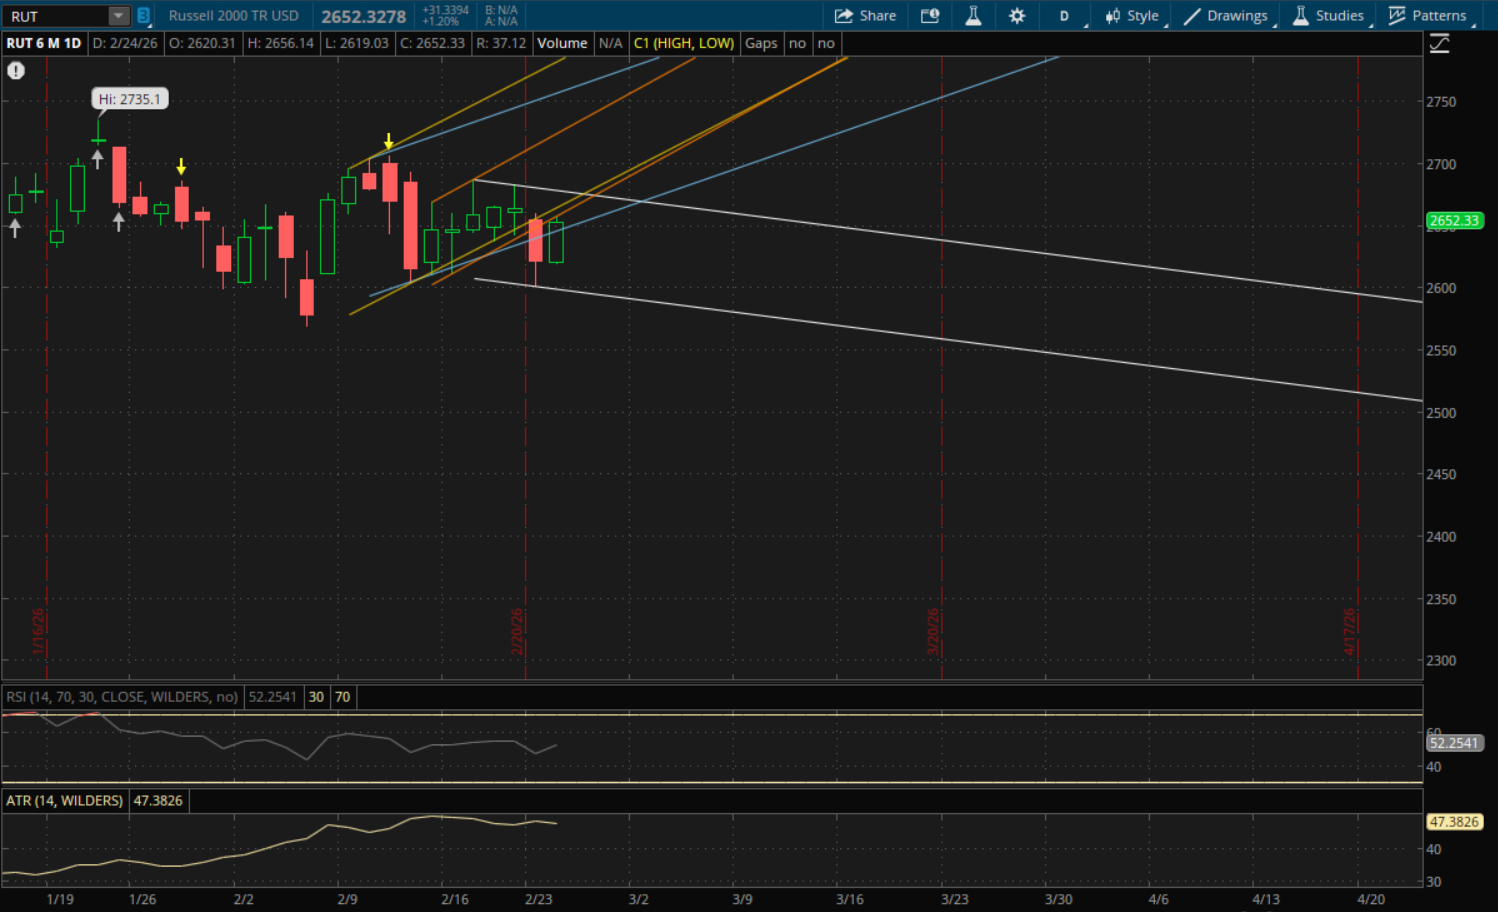Click the chart alert exclamation icon
The image size is (1498, 912).
[16, 71]
